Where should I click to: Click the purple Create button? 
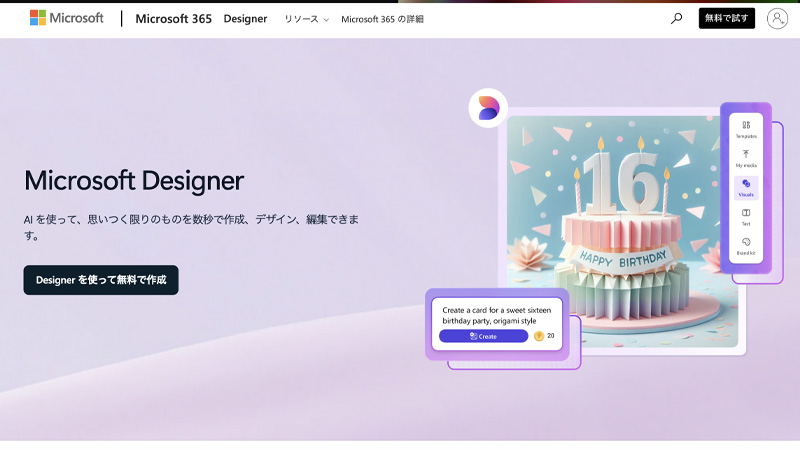pos(483,336)
